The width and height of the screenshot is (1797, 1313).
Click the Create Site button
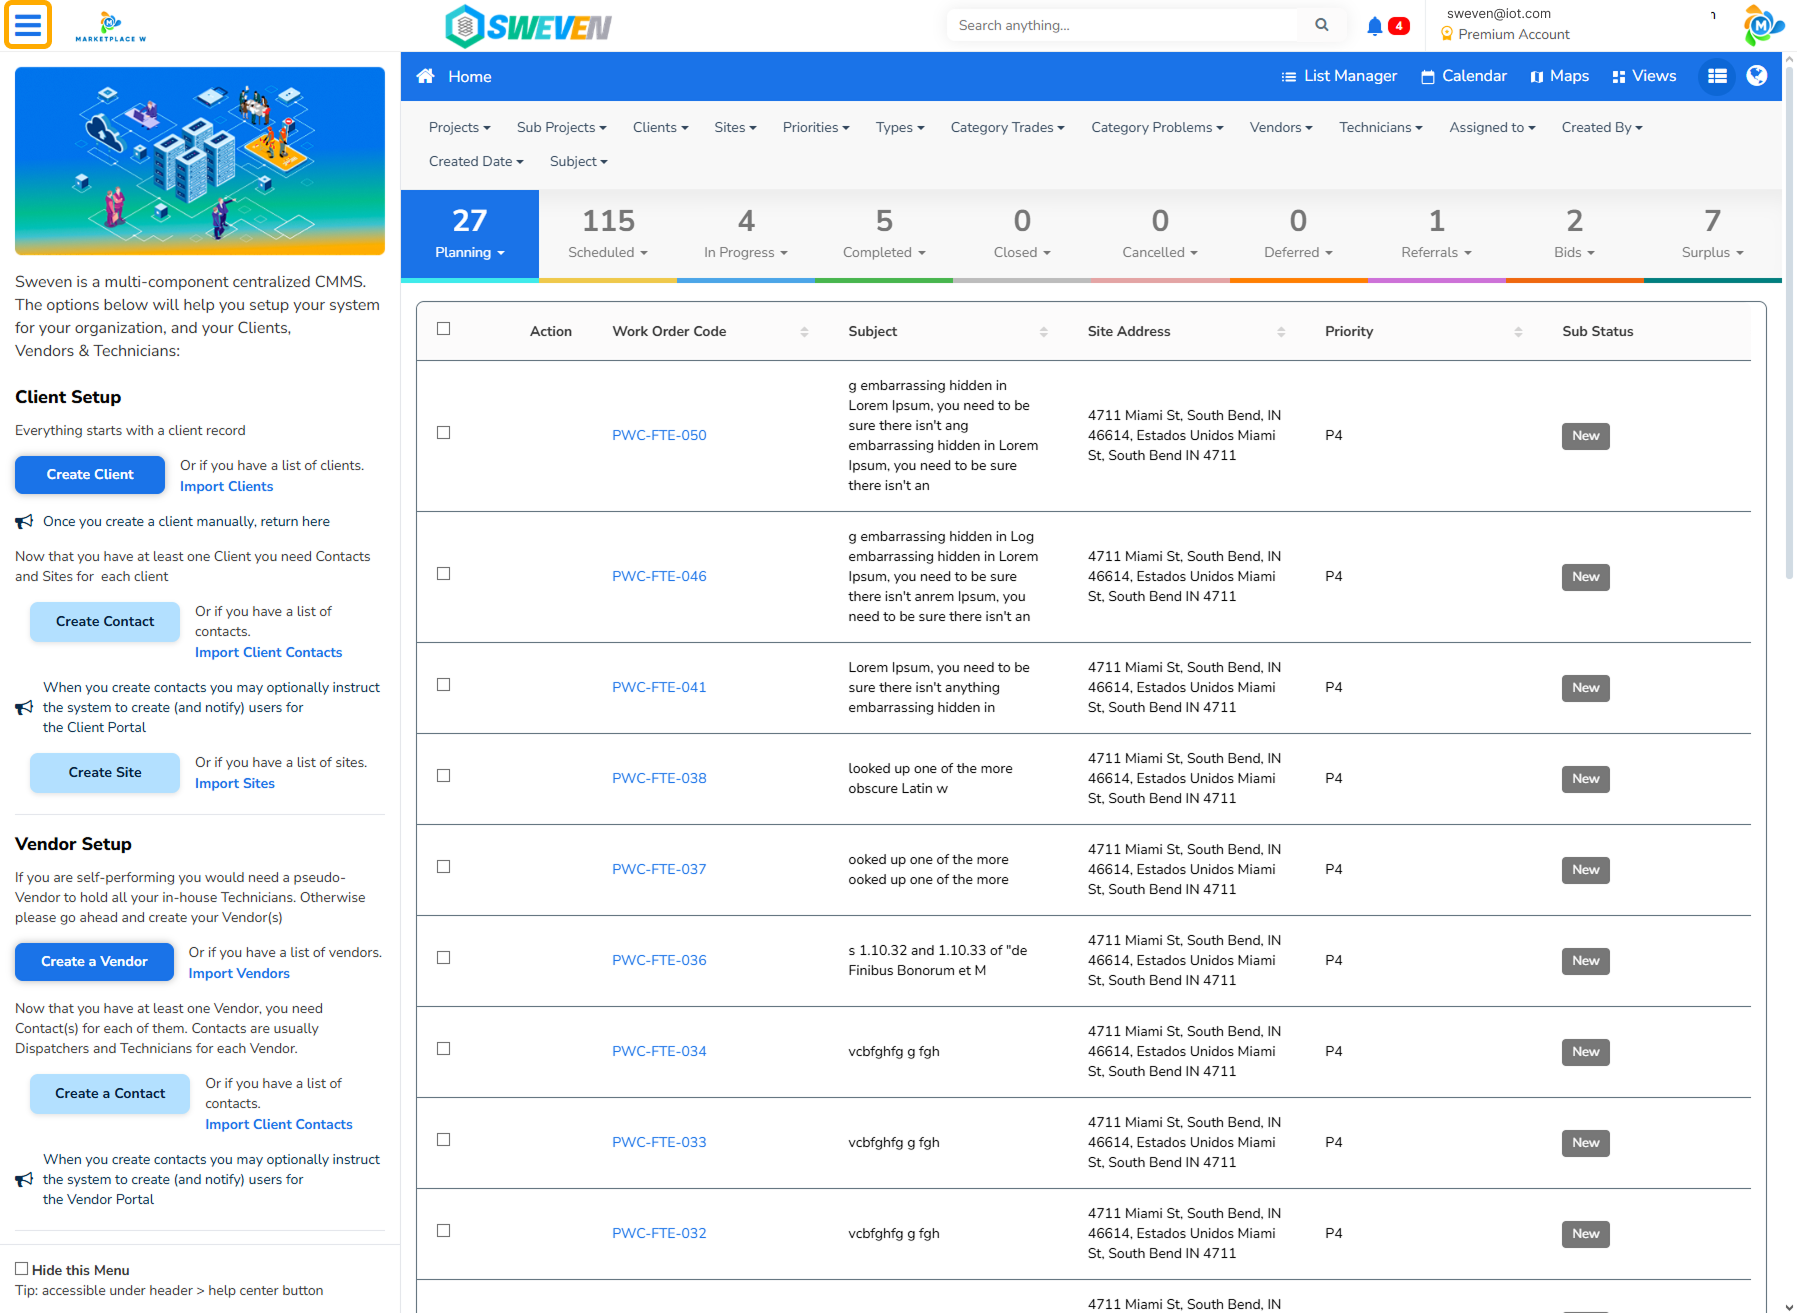click(x=105, y=773)
